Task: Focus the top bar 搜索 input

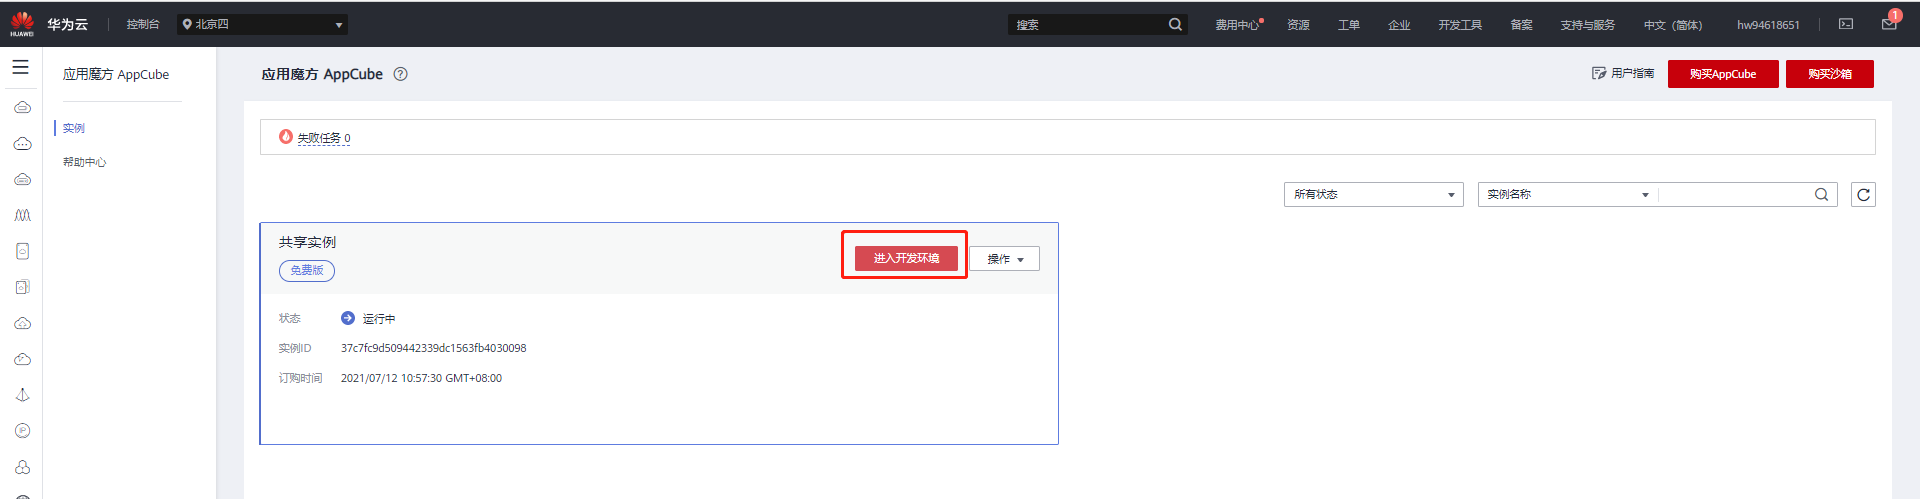Action: click(x=1088, y=24)
